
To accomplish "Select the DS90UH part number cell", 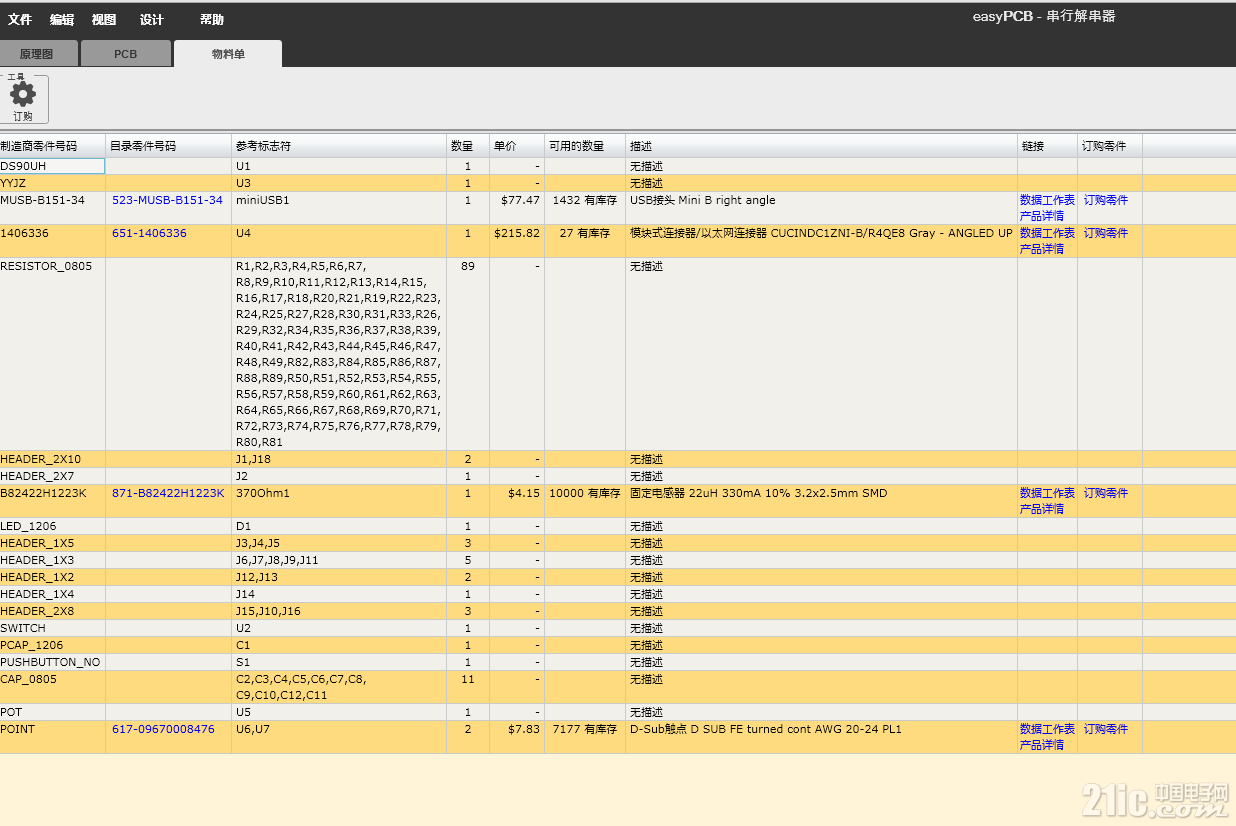I will [52, 166].
